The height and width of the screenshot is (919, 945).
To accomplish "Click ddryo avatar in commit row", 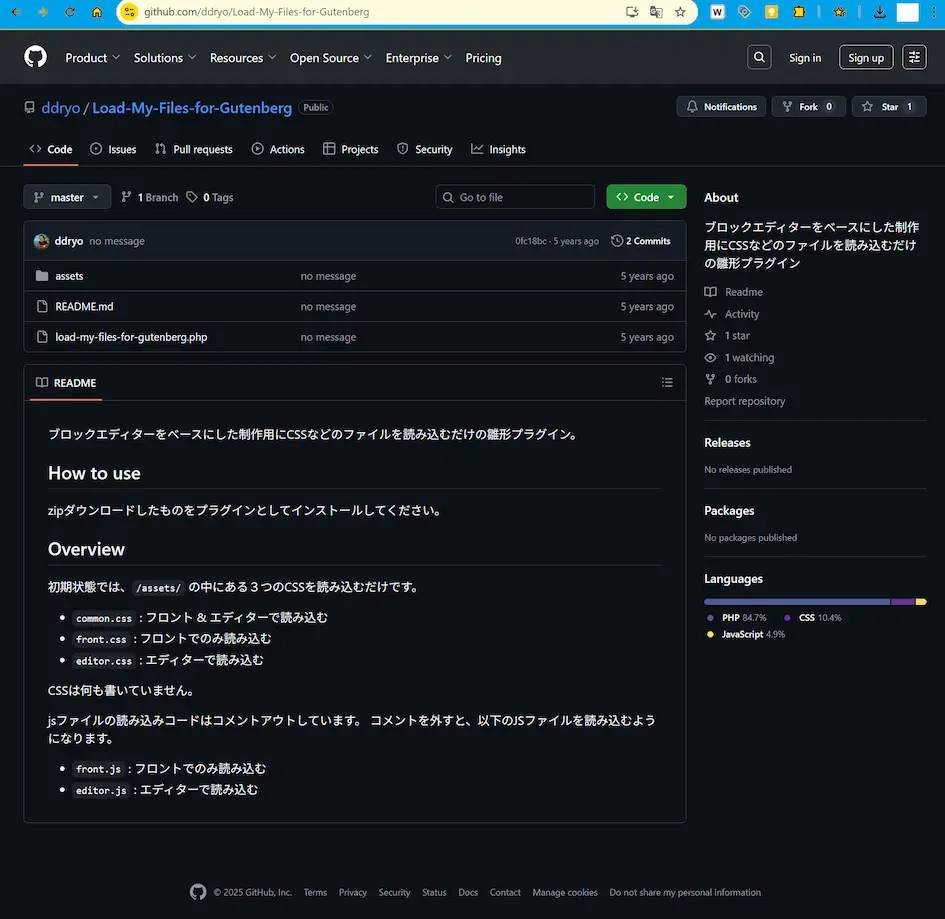I will tap(42, 241).
